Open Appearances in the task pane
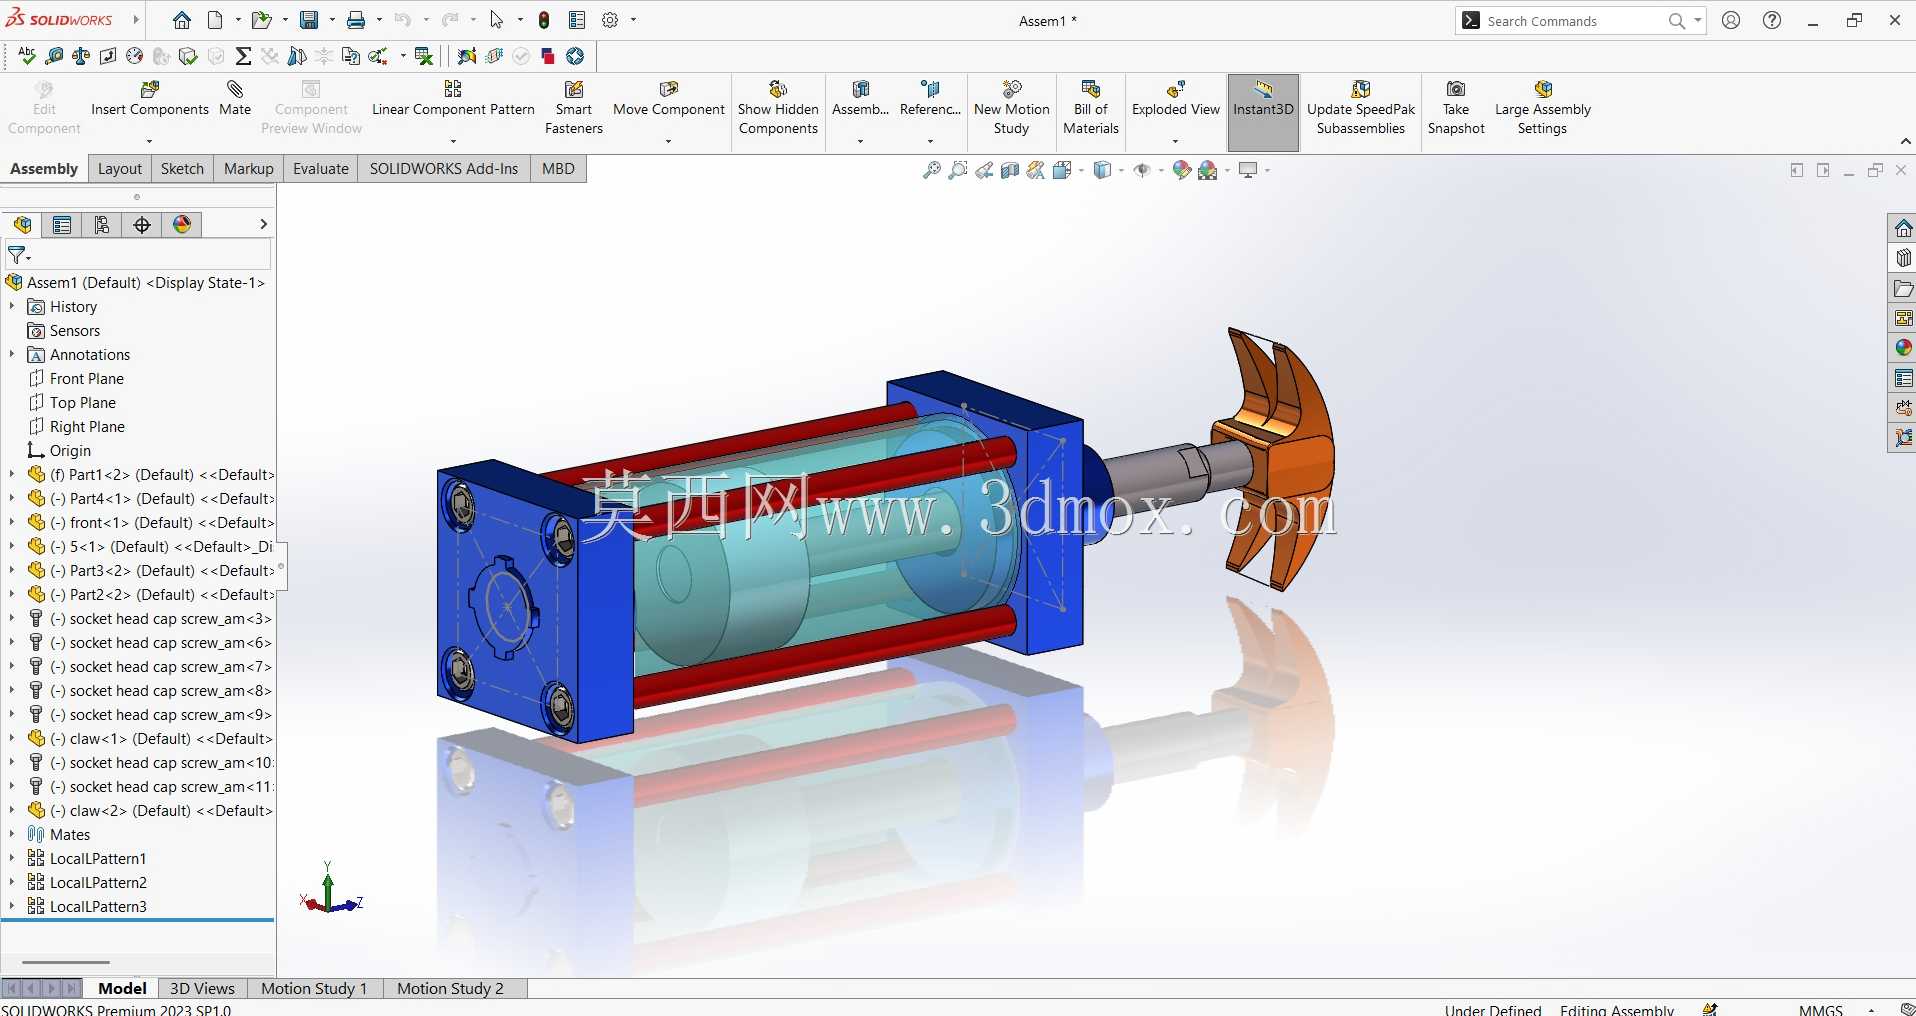 tap(1903, 348)
